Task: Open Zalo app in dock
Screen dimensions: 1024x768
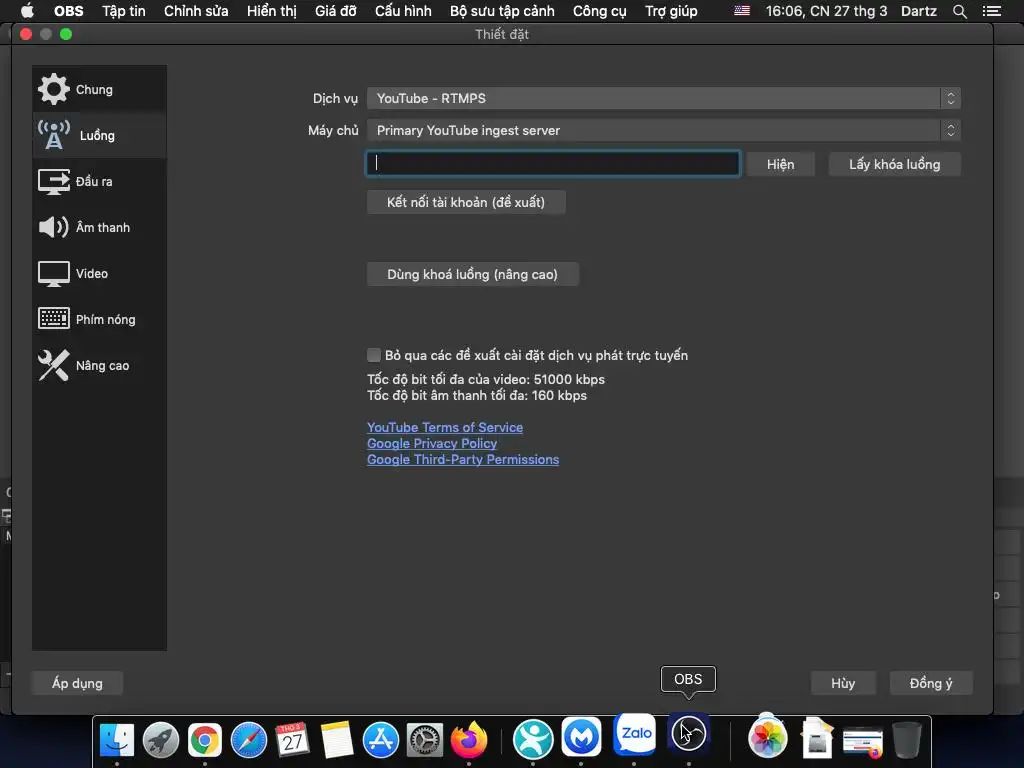Action: point(635,734)
